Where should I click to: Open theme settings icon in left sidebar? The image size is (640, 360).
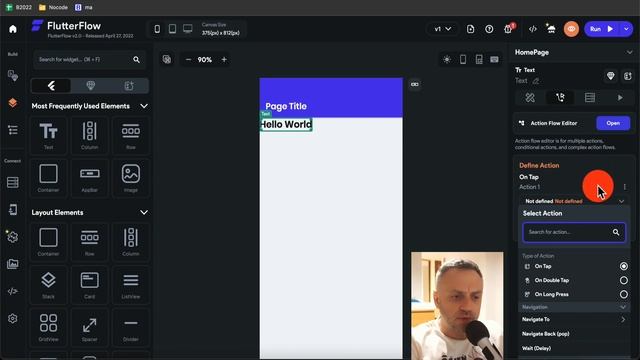tap(13, 237)
